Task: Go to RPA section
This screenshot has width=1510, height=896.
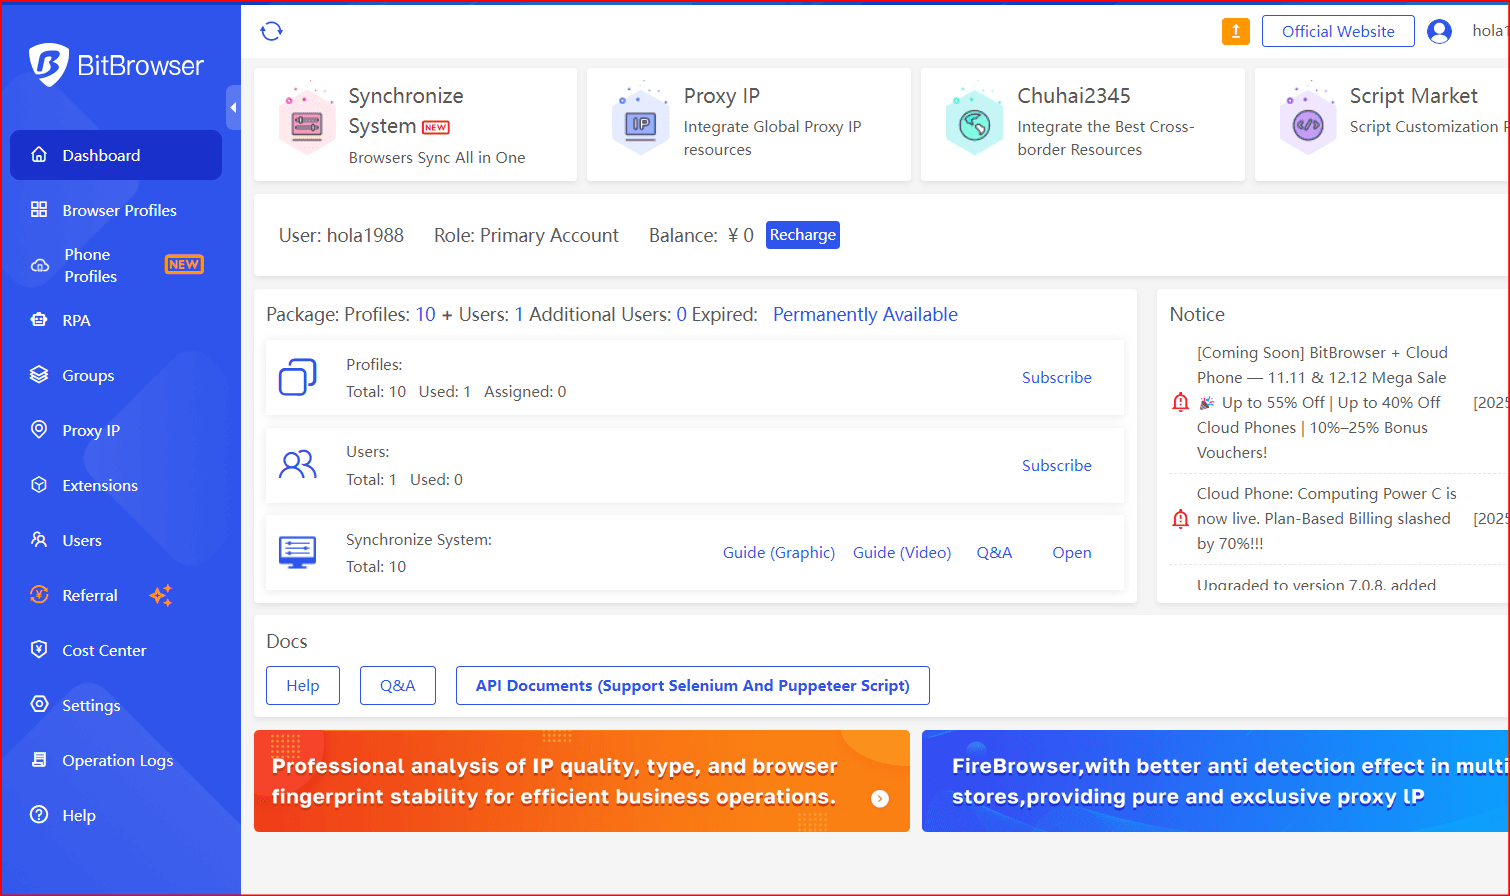Action: point(76,320)
